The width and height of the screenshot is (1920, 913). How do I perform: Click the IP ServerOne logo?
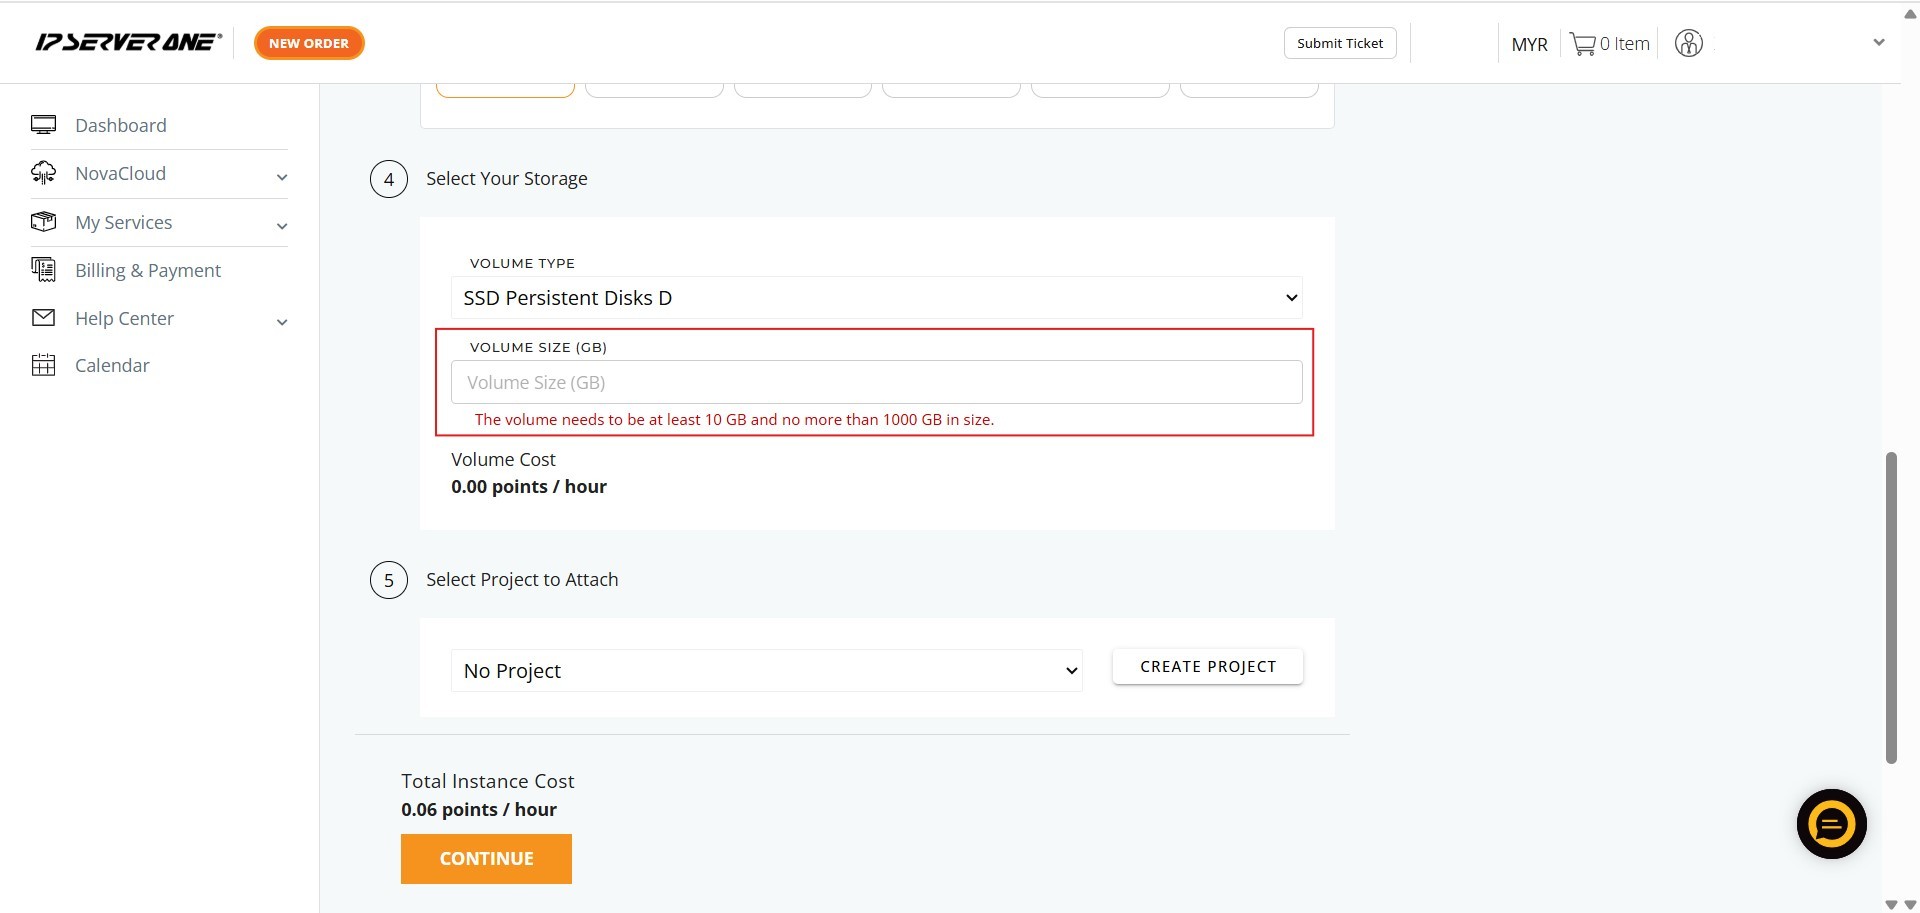coord(128,42)
